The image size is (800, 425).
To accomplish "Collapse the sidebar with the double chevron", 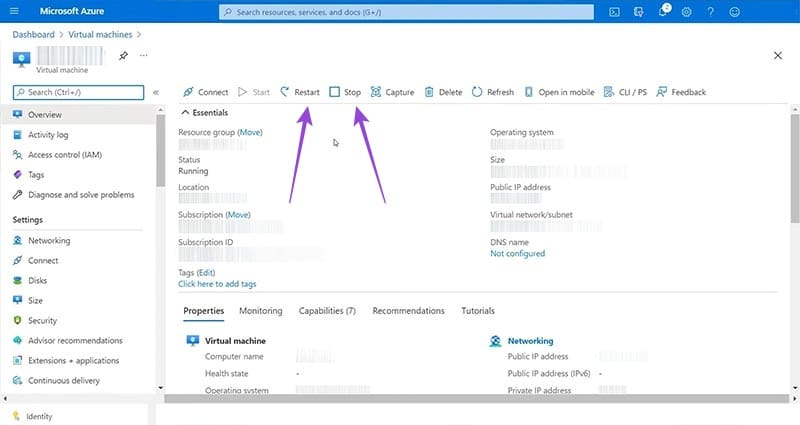I will click(x=156, y=92).
